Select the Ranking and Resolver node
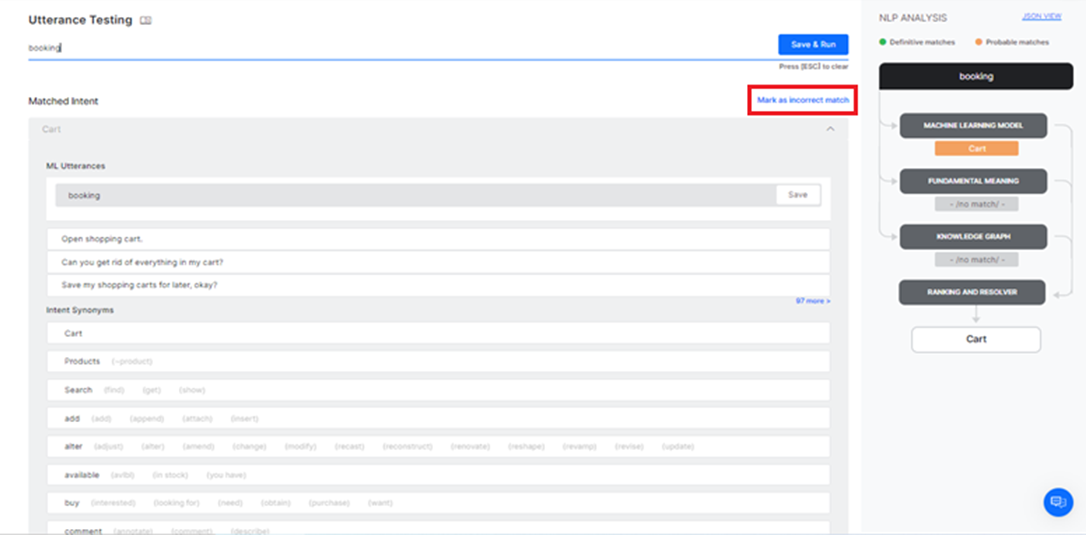The height and width of the screenshot is (535, 1086). [973, 292]
